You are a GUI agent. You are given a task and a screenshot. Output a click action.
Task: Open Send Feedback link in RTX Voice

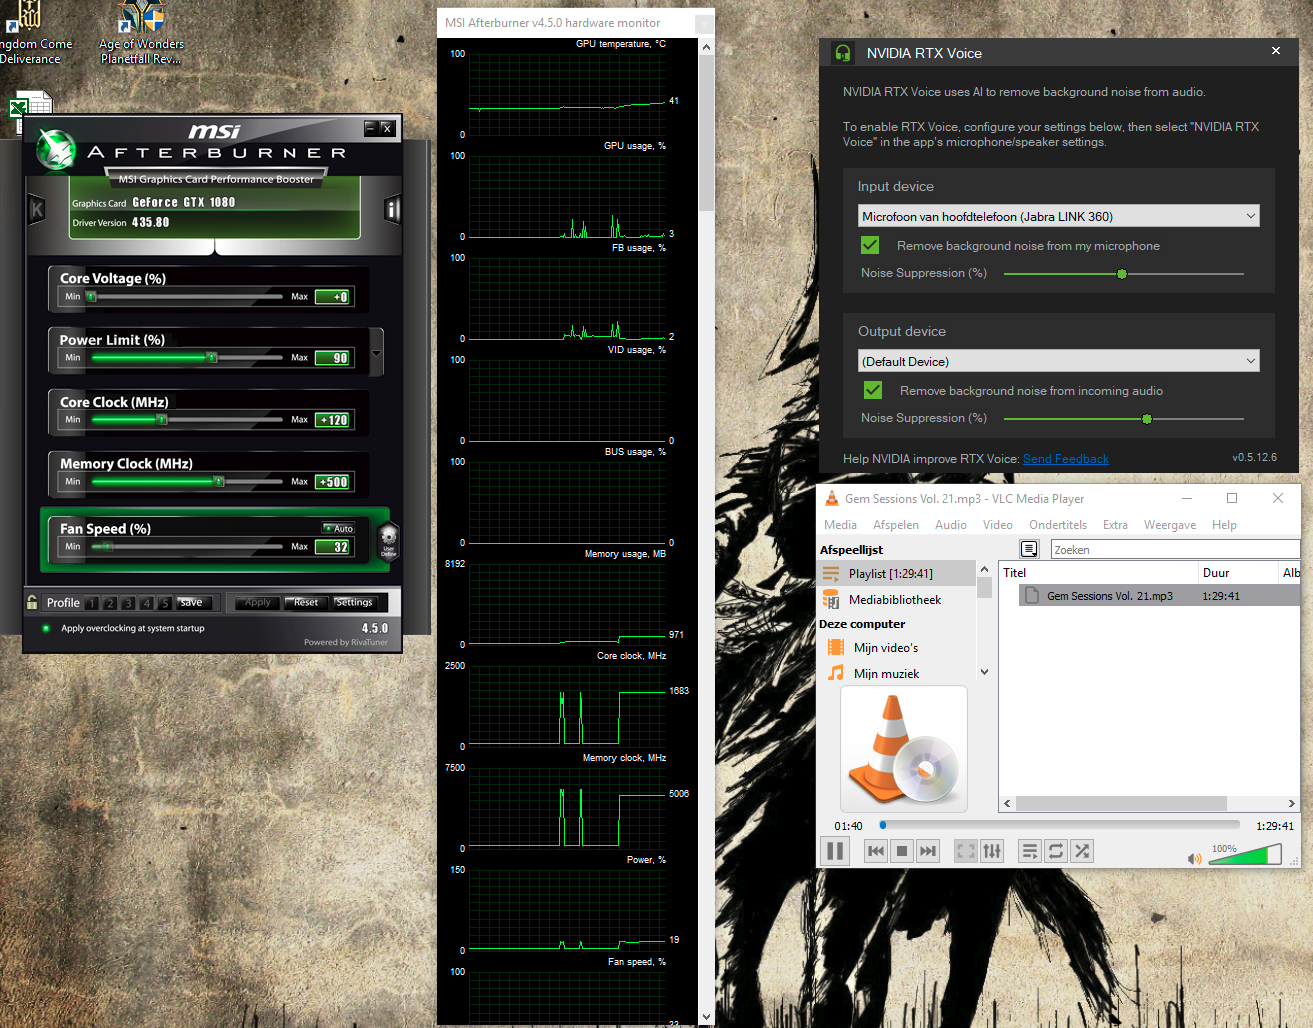click(1066, 459)
